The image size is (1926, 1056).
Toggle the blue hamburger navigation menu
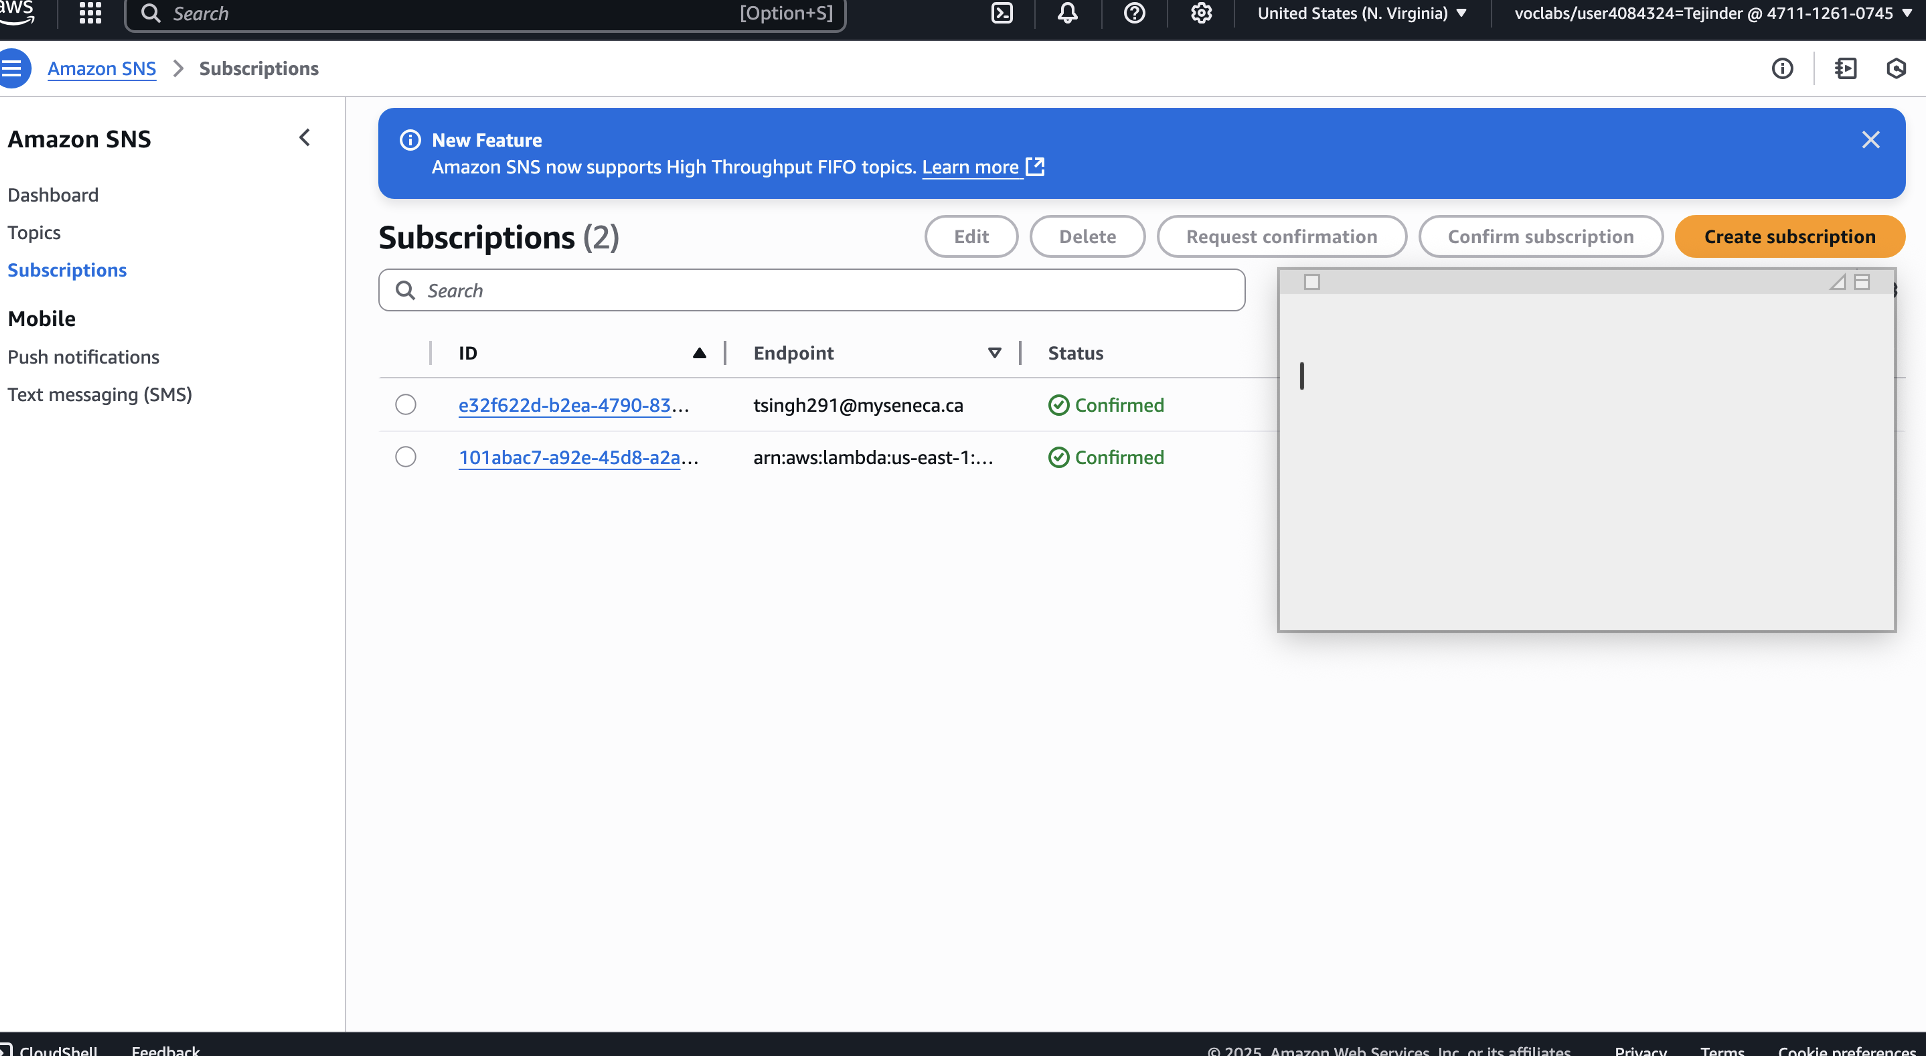pos(13,68)
